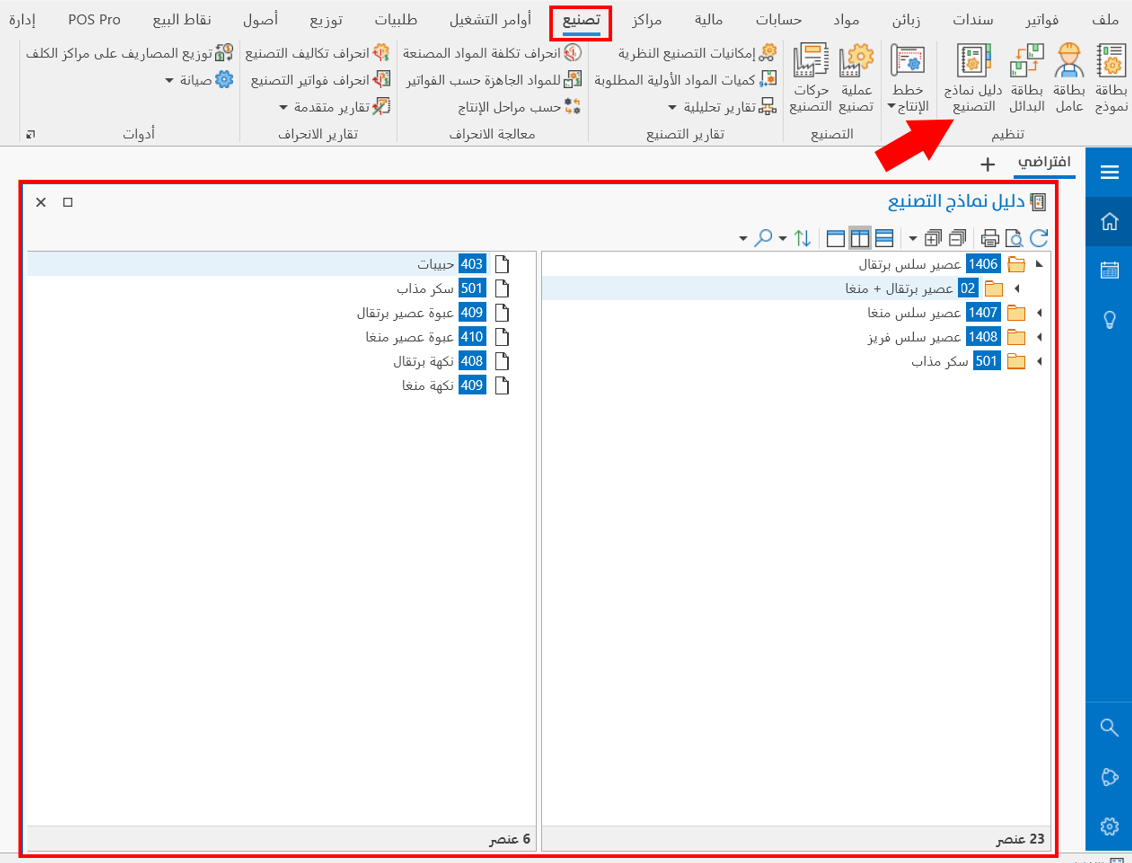Click the بطاقة البدائل ribbon icon
1132x863 pixels.
pos(1026,78)
